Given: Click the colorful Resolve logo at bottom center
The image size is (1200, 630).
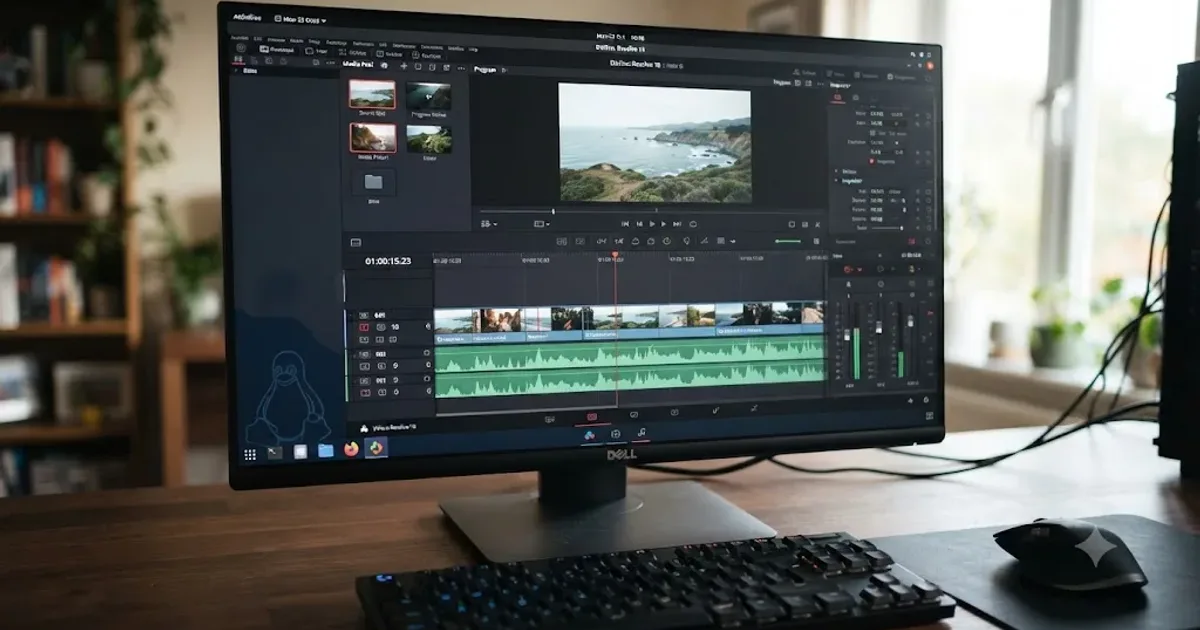Looking at the screenshot, I should pyautogui.click(x=590, y=434).
